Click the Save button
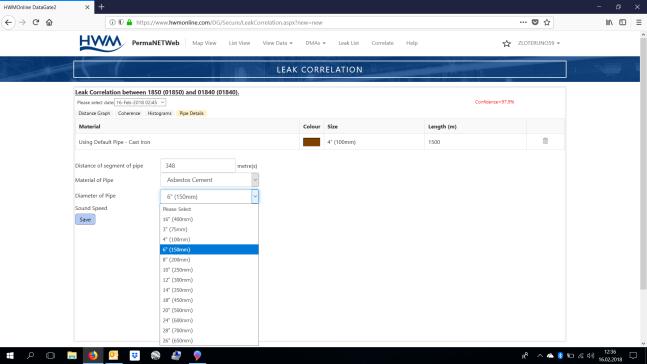Image resolution: width=647 pixels, height=364 pixels. click(x=85, y=220)
